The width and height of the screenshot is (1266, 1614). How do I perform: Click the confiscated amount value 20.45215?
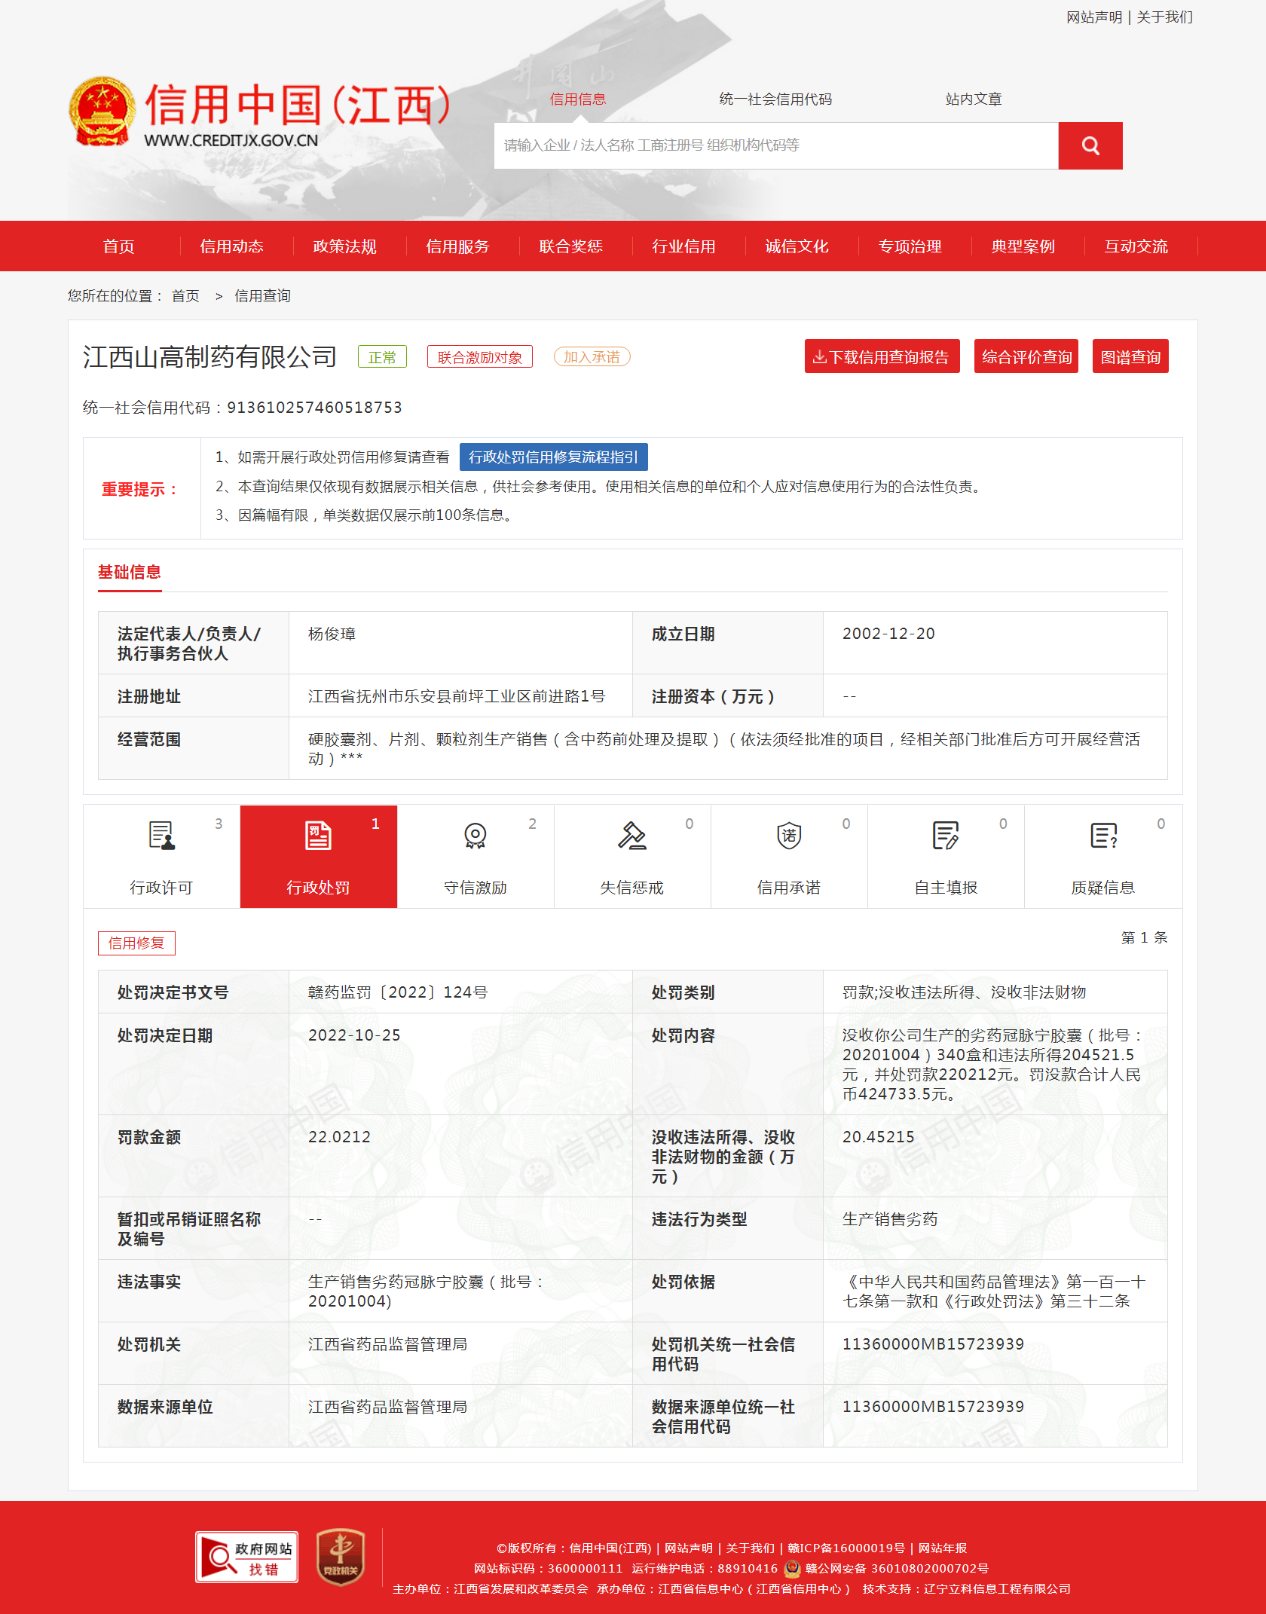(878, 1137)
